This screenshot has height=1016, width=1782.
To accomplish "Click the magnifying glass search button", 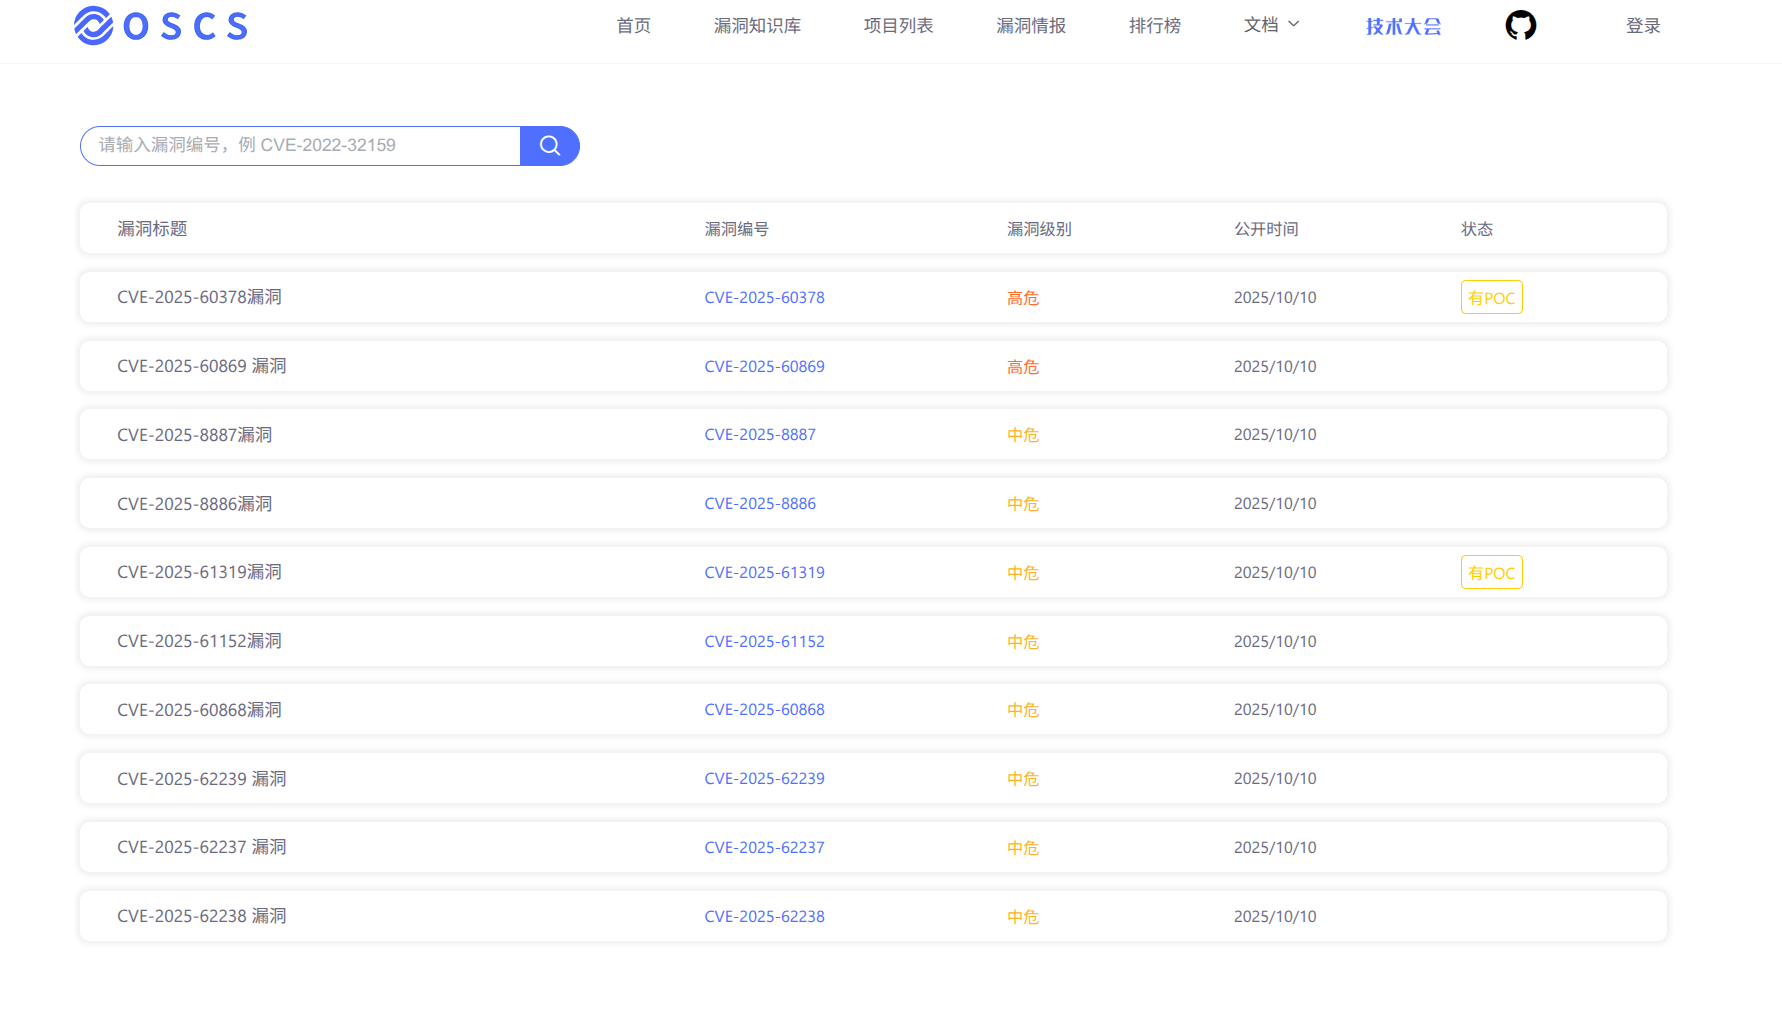I will pyautogui.click(x=549, y=146).
